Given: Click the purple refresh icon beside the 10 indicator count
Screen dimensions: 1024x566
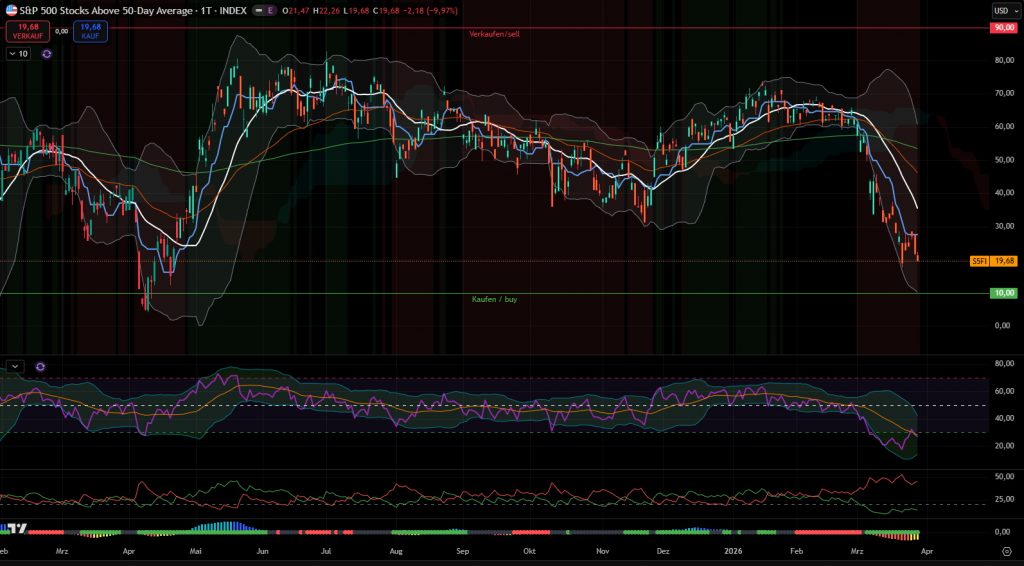Looking at the screenshot, I should coord(46,53).
